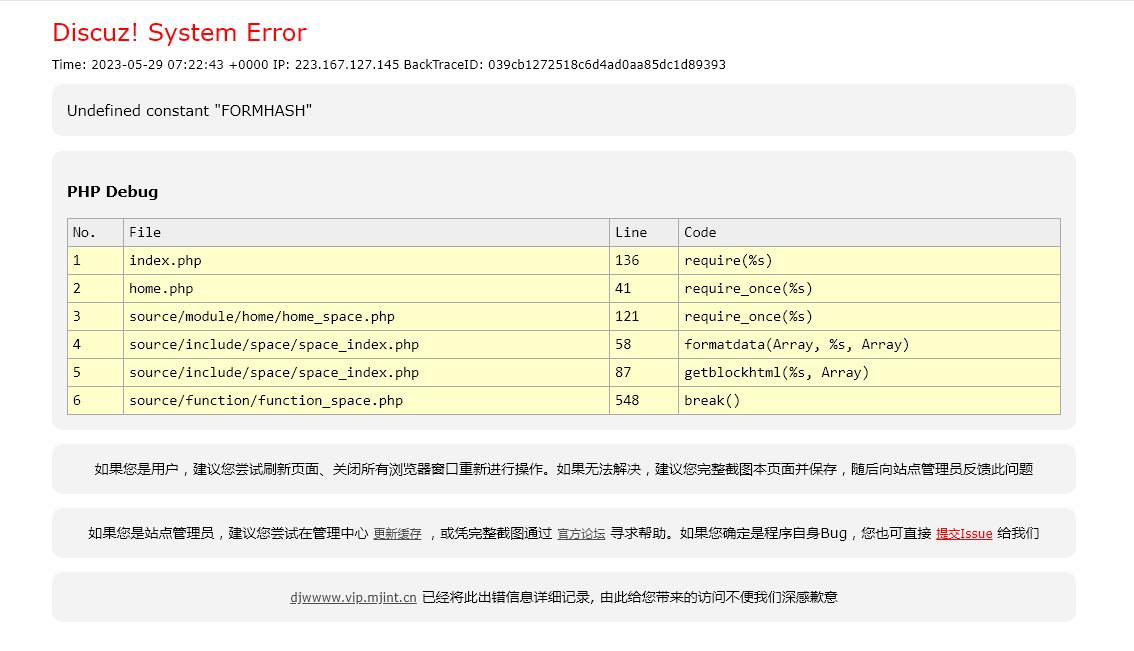
Task: Click the source/module/home/home_space.php entry
Action: [261, 317]
